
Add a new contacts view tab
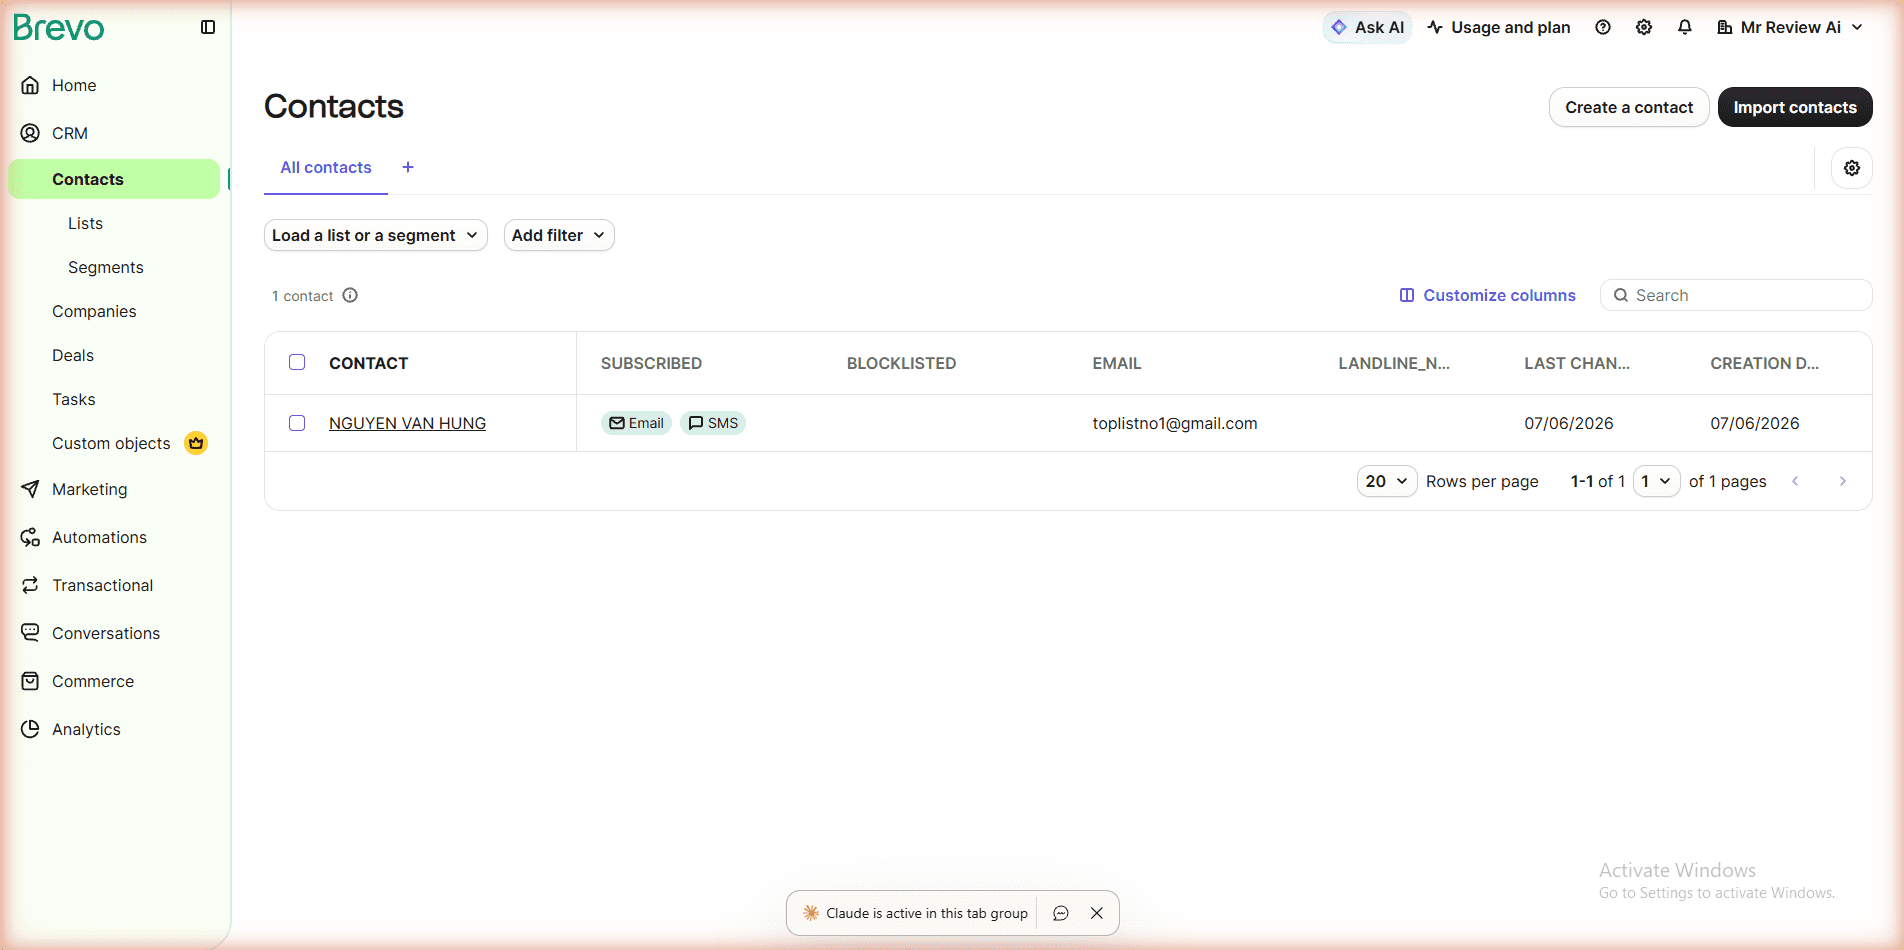[408, 167]
